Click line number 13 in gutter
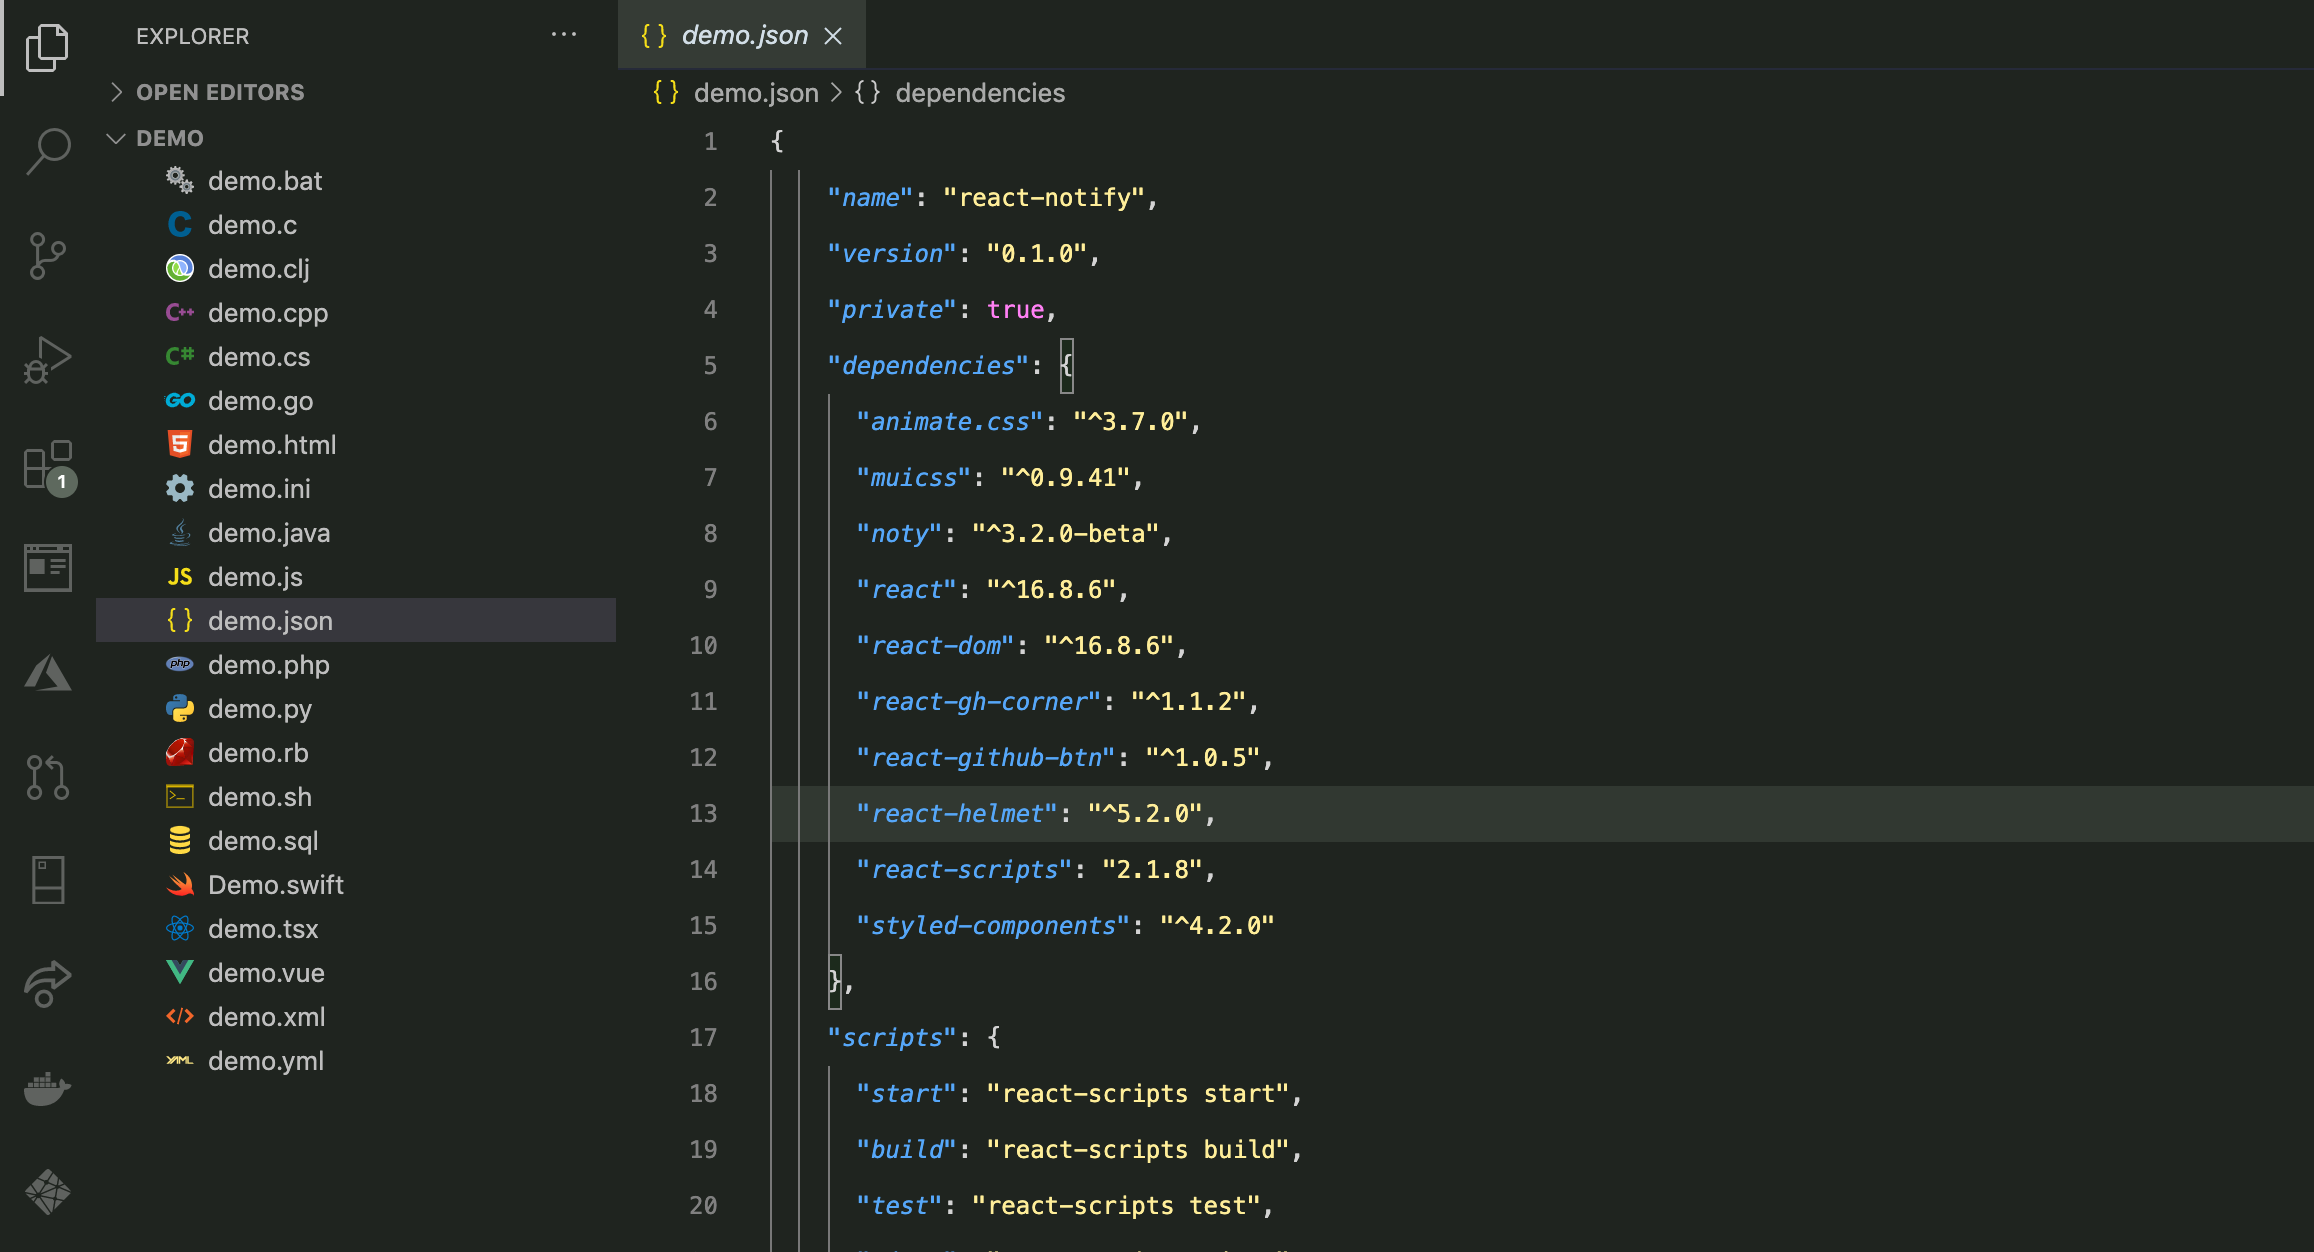Image resolution: width=2314 pixels, height=1252 pixels. point(703,813)
